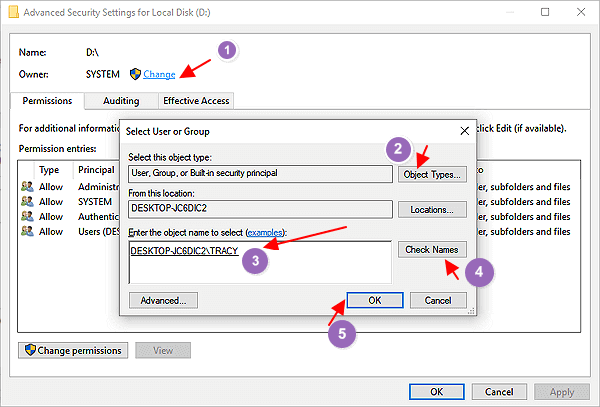The image size is (600, 407).
Task: Click the Change owner link
Action: click(x=159, y=74)
